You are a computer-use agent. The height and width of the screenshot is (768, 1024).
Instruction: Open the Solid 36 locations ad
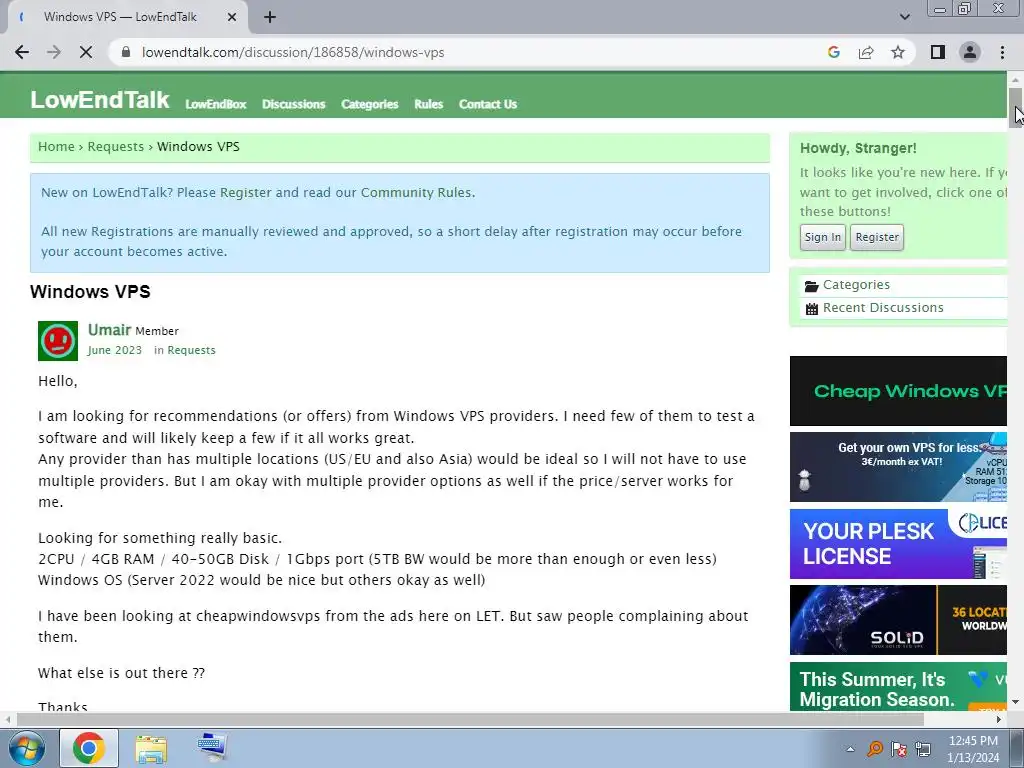tap(899, 620)
